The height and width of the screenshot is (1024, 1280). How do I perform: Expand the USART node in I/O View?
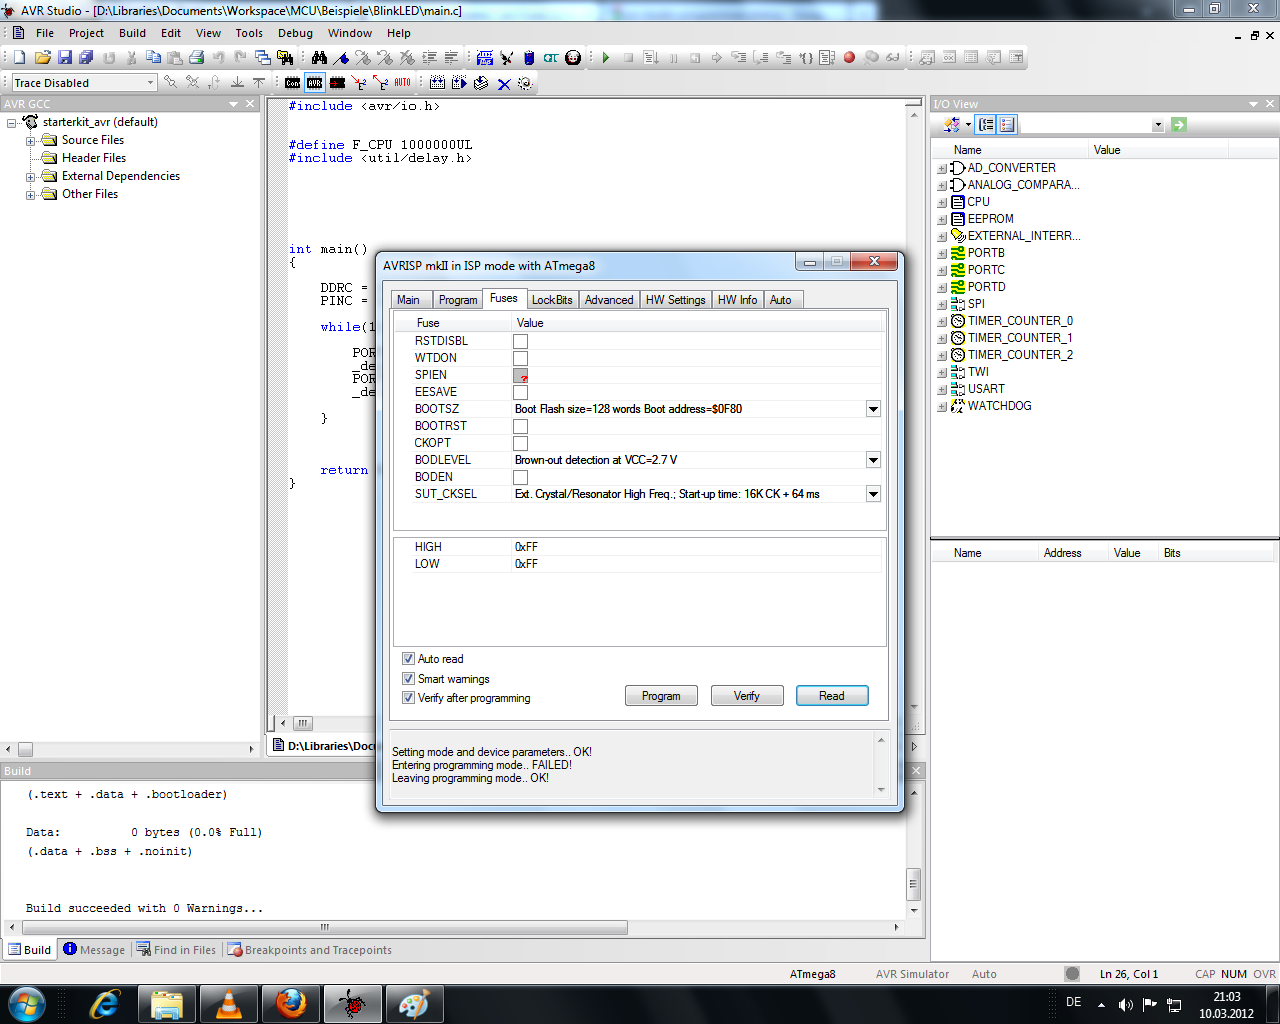(942, 390)
